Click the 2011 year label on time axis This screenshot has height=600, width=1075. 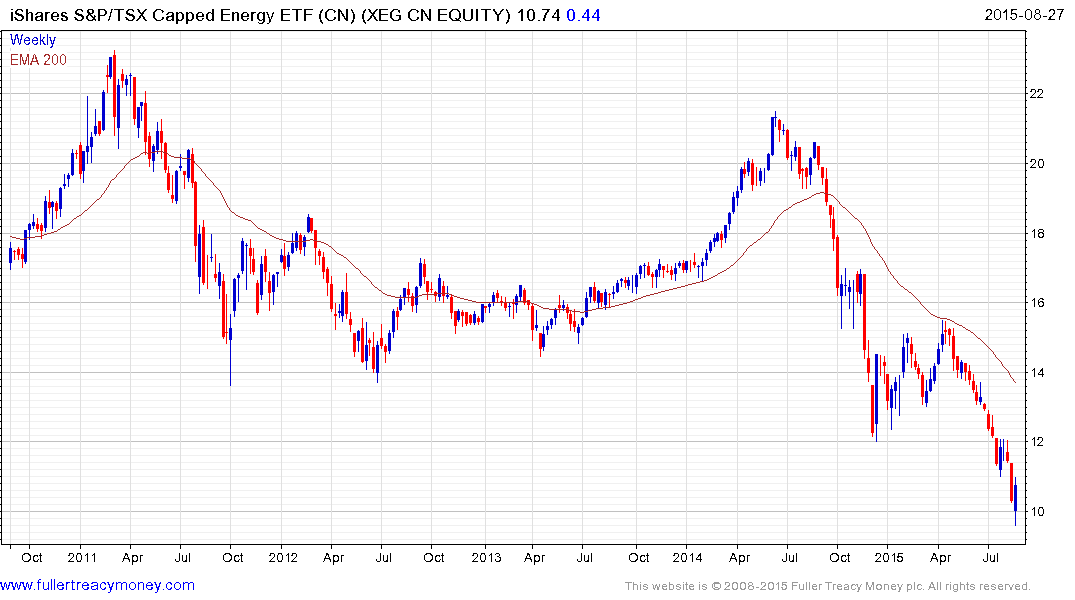pyautogui.click(x=82, y=557)
